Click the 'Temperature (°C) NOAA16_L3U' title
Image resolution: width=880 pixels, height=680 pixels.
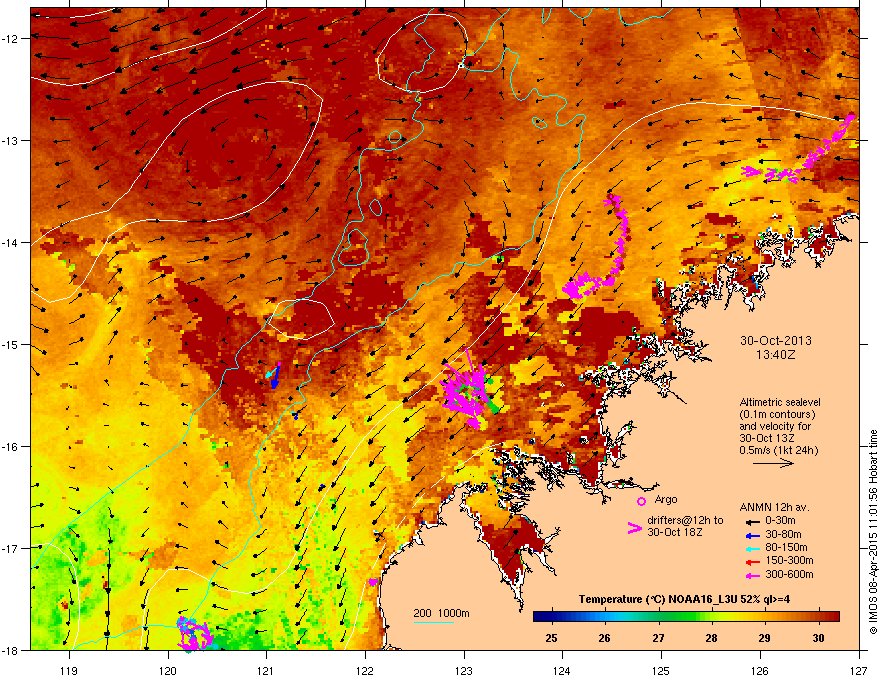[659, 599]
